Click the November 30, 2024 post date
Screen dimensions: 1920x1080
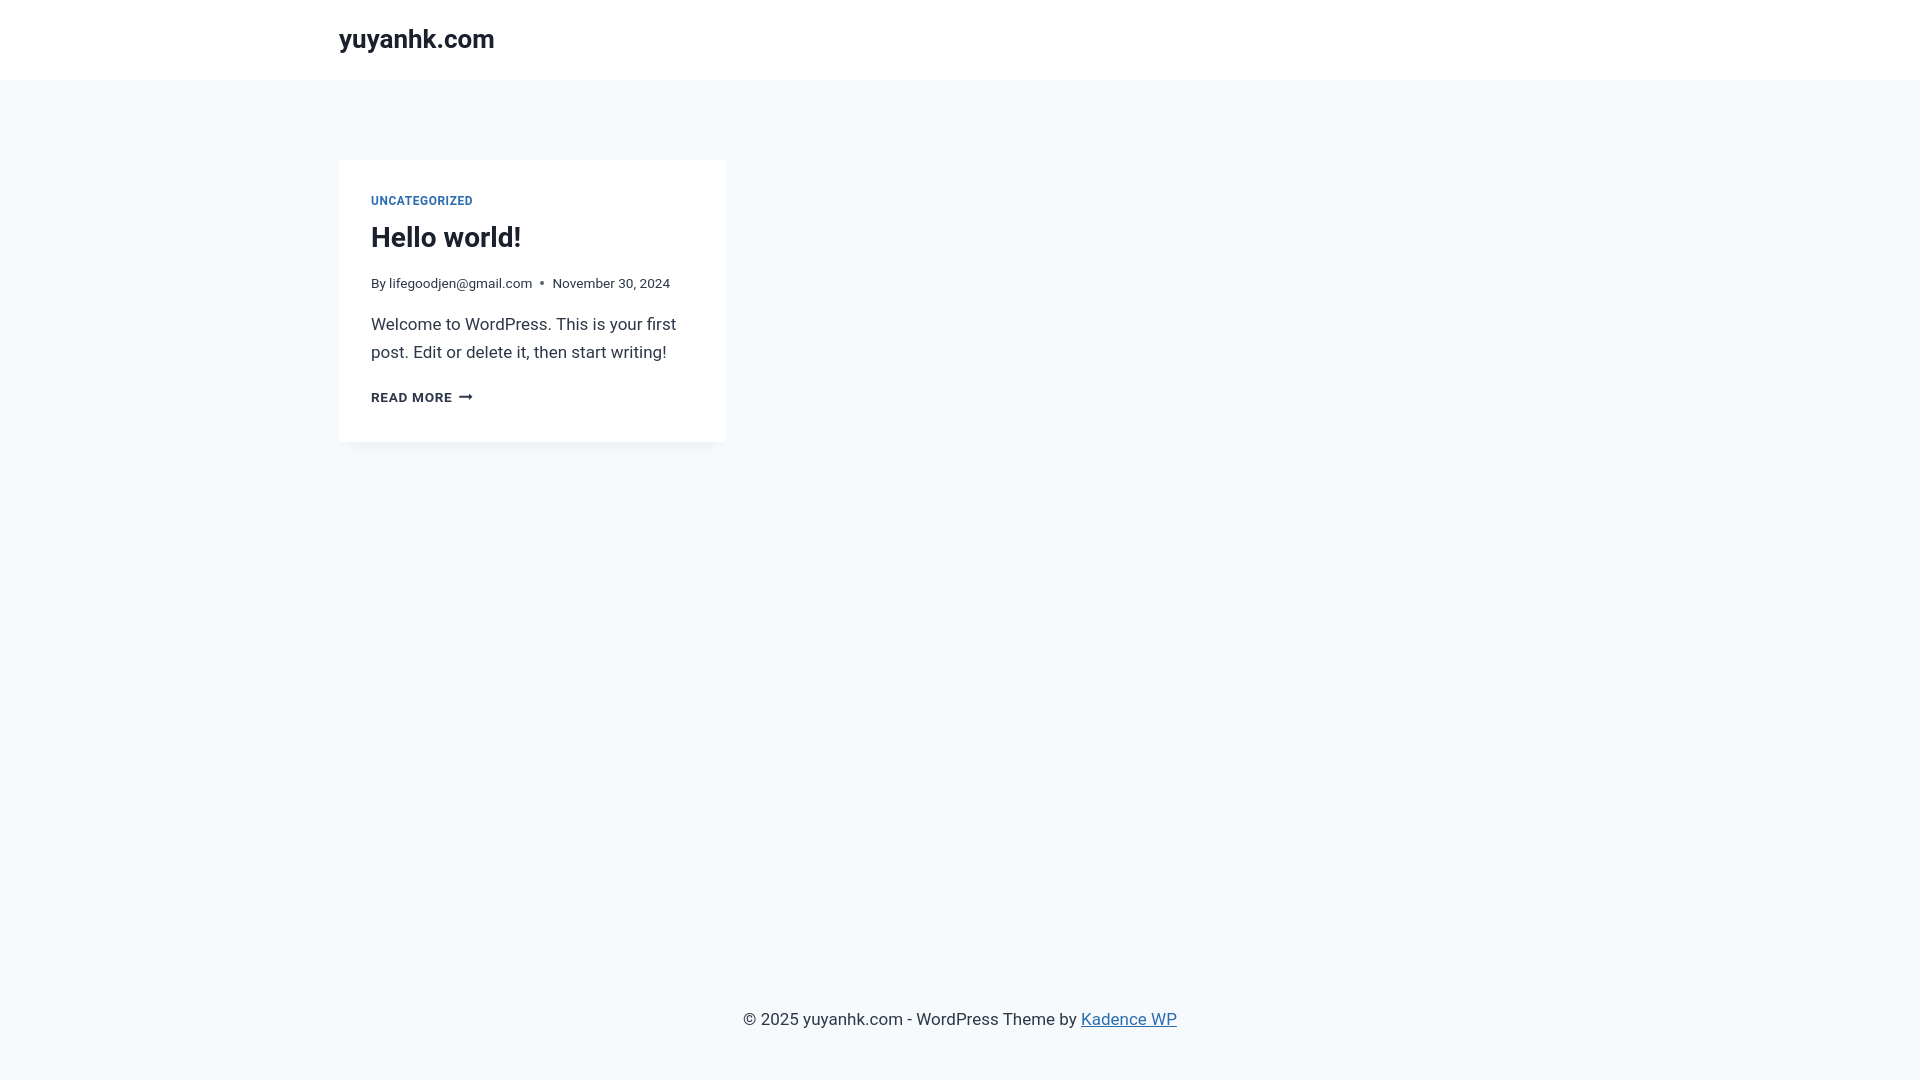[x=611, y=284]
